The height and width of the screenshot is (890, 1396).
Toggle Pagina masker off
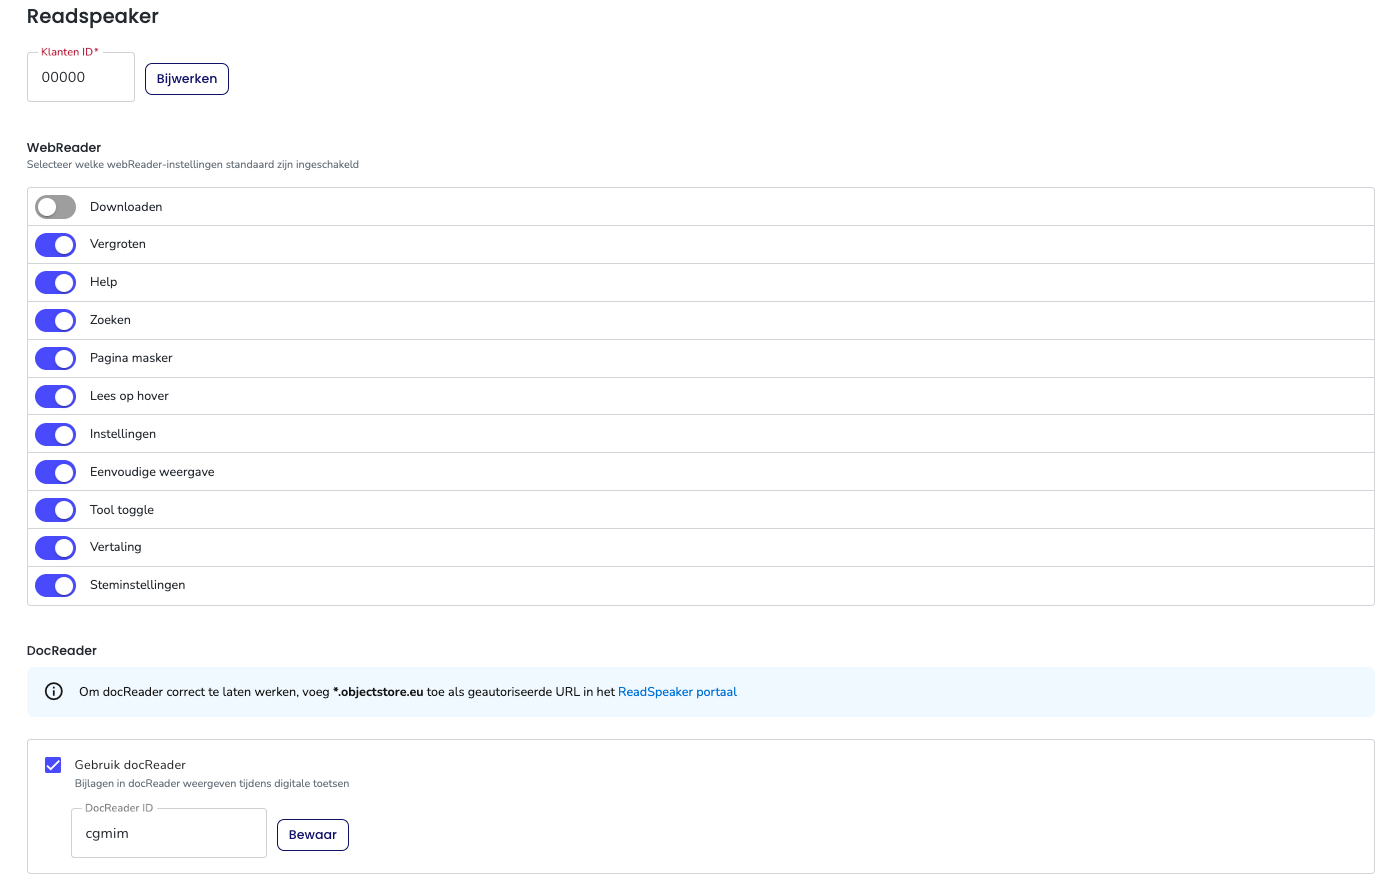[x=55, y=359]
